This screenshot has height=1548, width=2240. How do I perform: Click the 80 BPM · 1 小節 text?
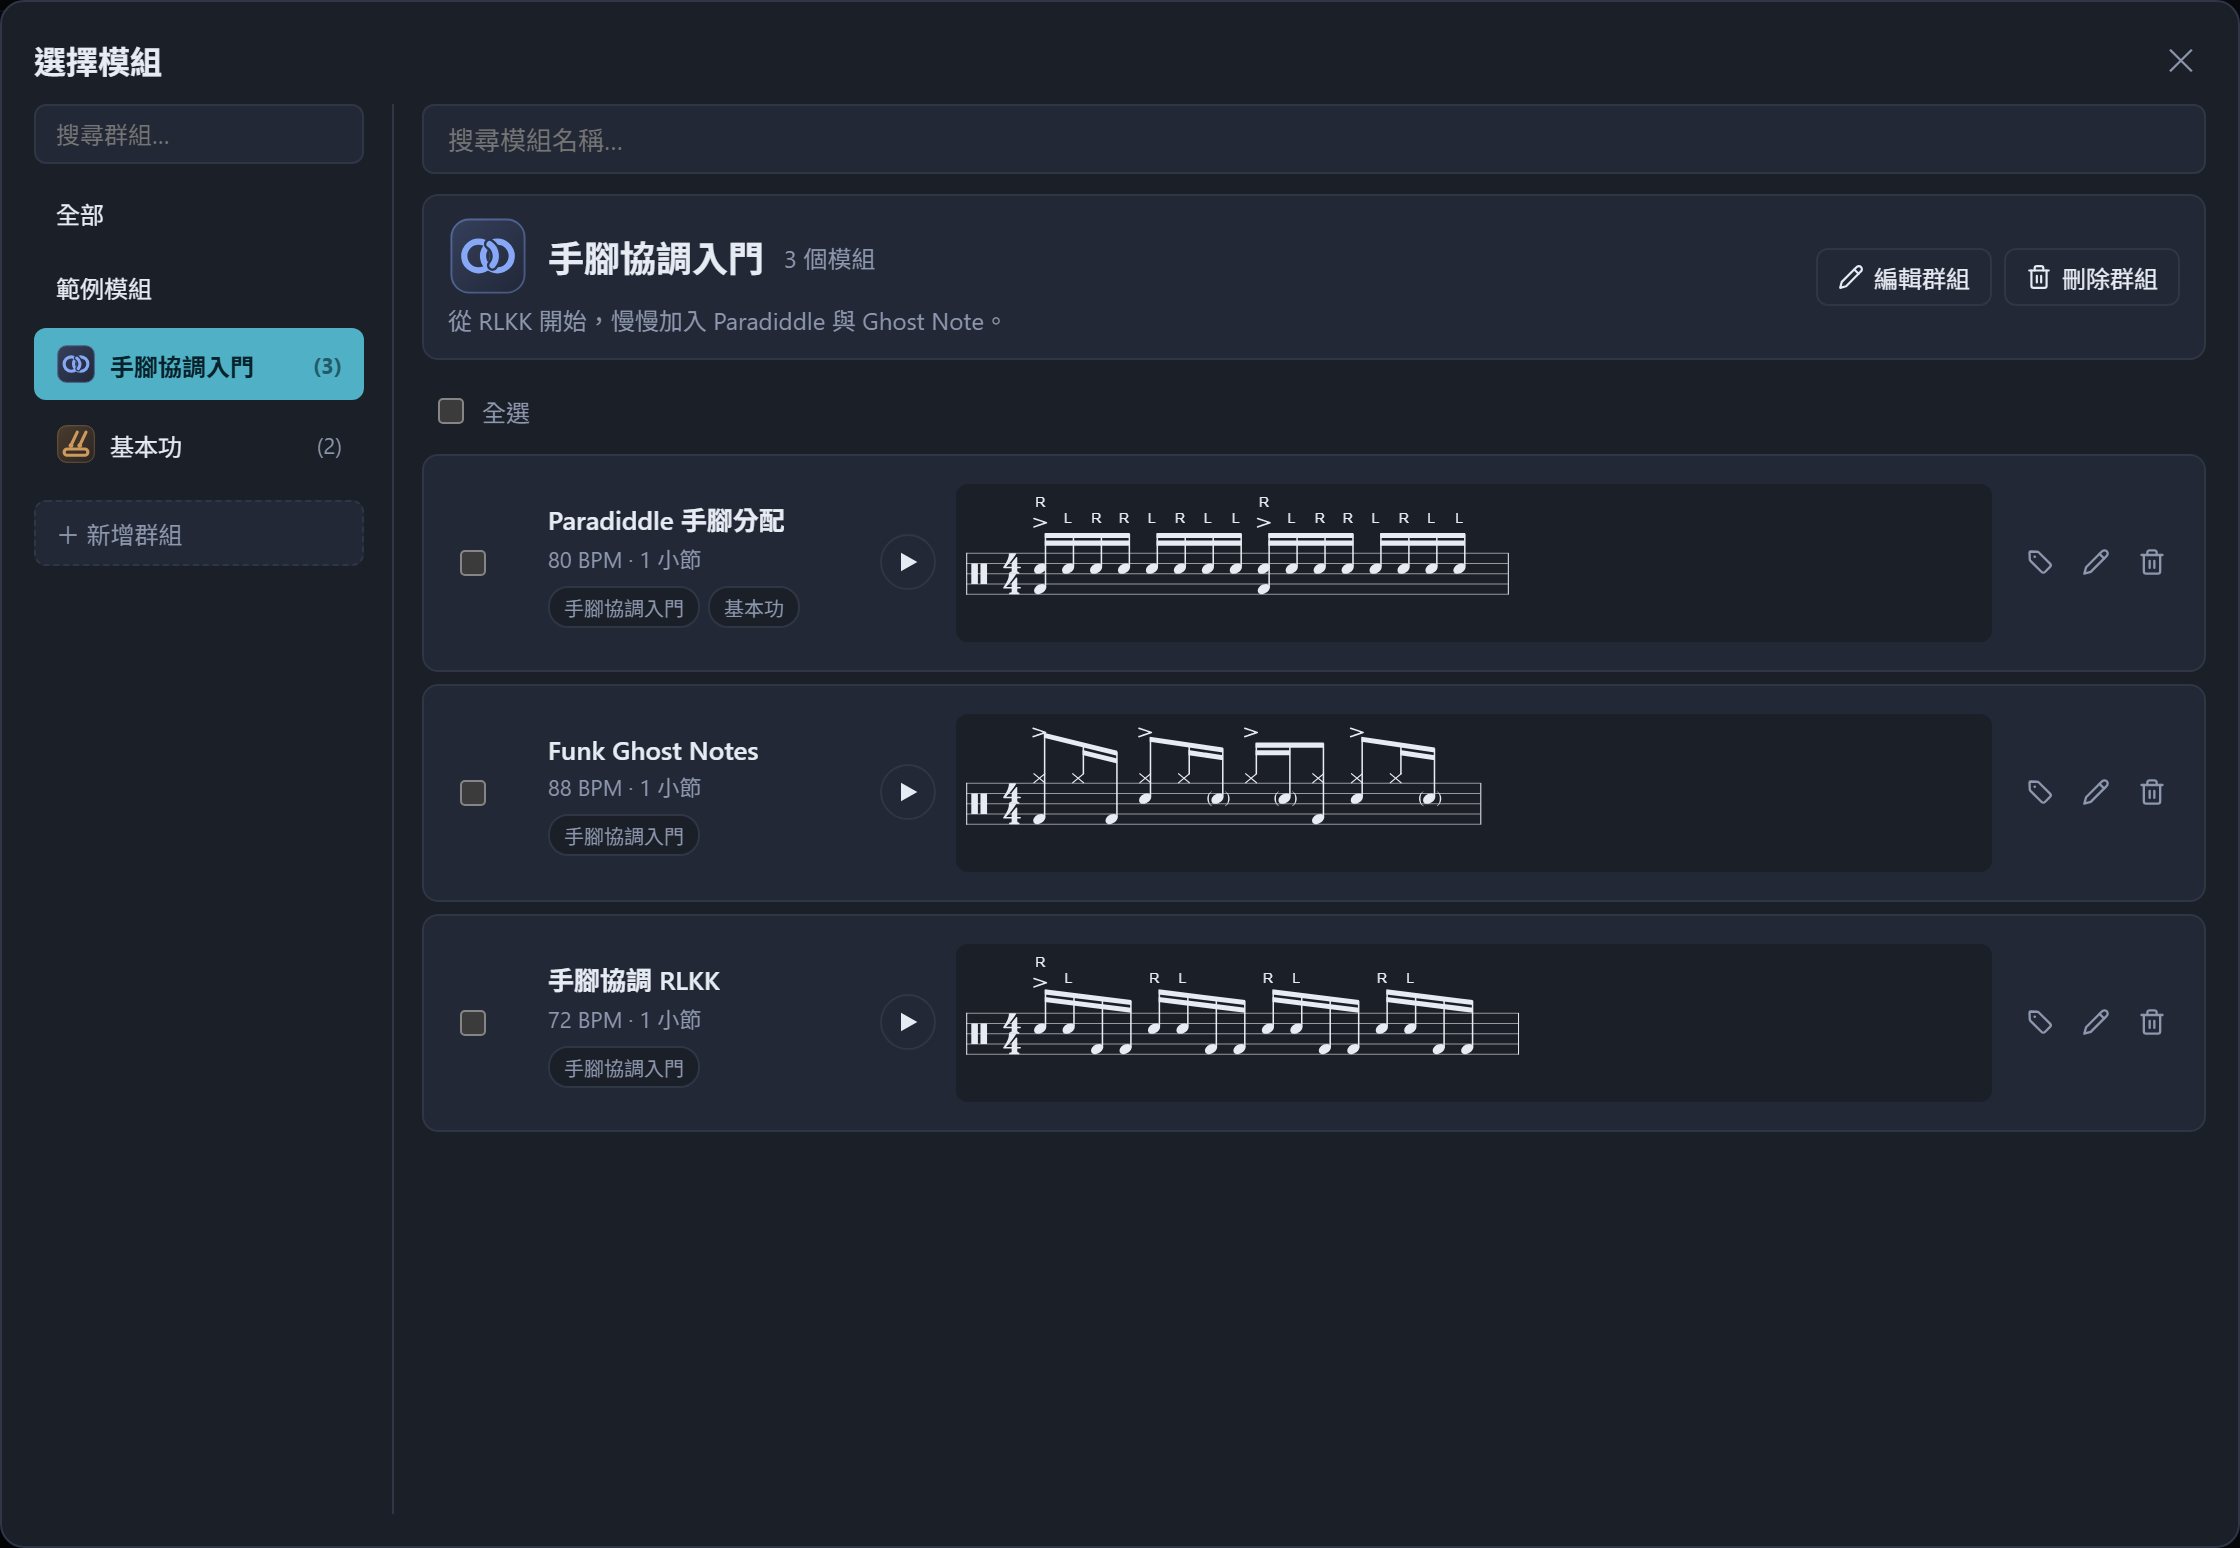[624, 560]
